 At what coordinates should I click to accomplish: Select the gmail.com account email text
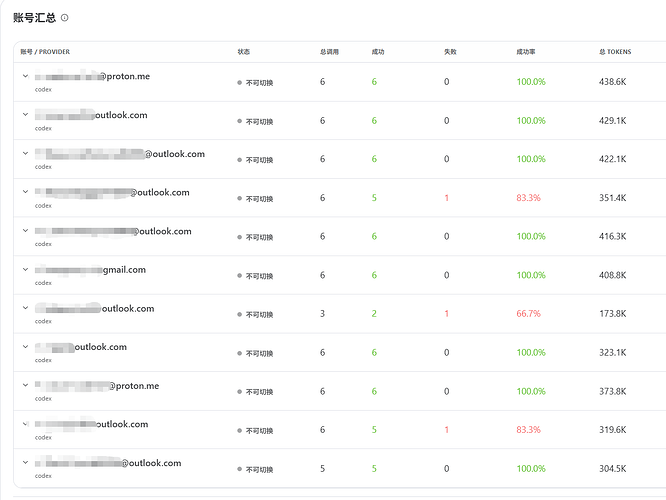point(90,270)
